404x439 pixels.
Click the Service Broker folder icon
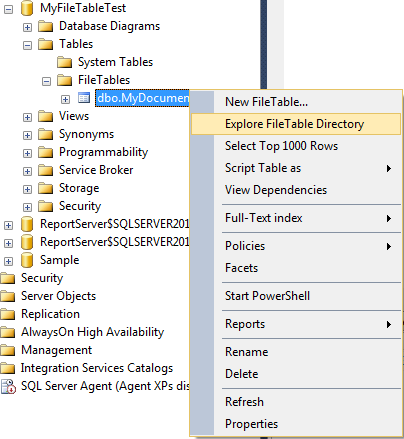click(x=46, y=170)
